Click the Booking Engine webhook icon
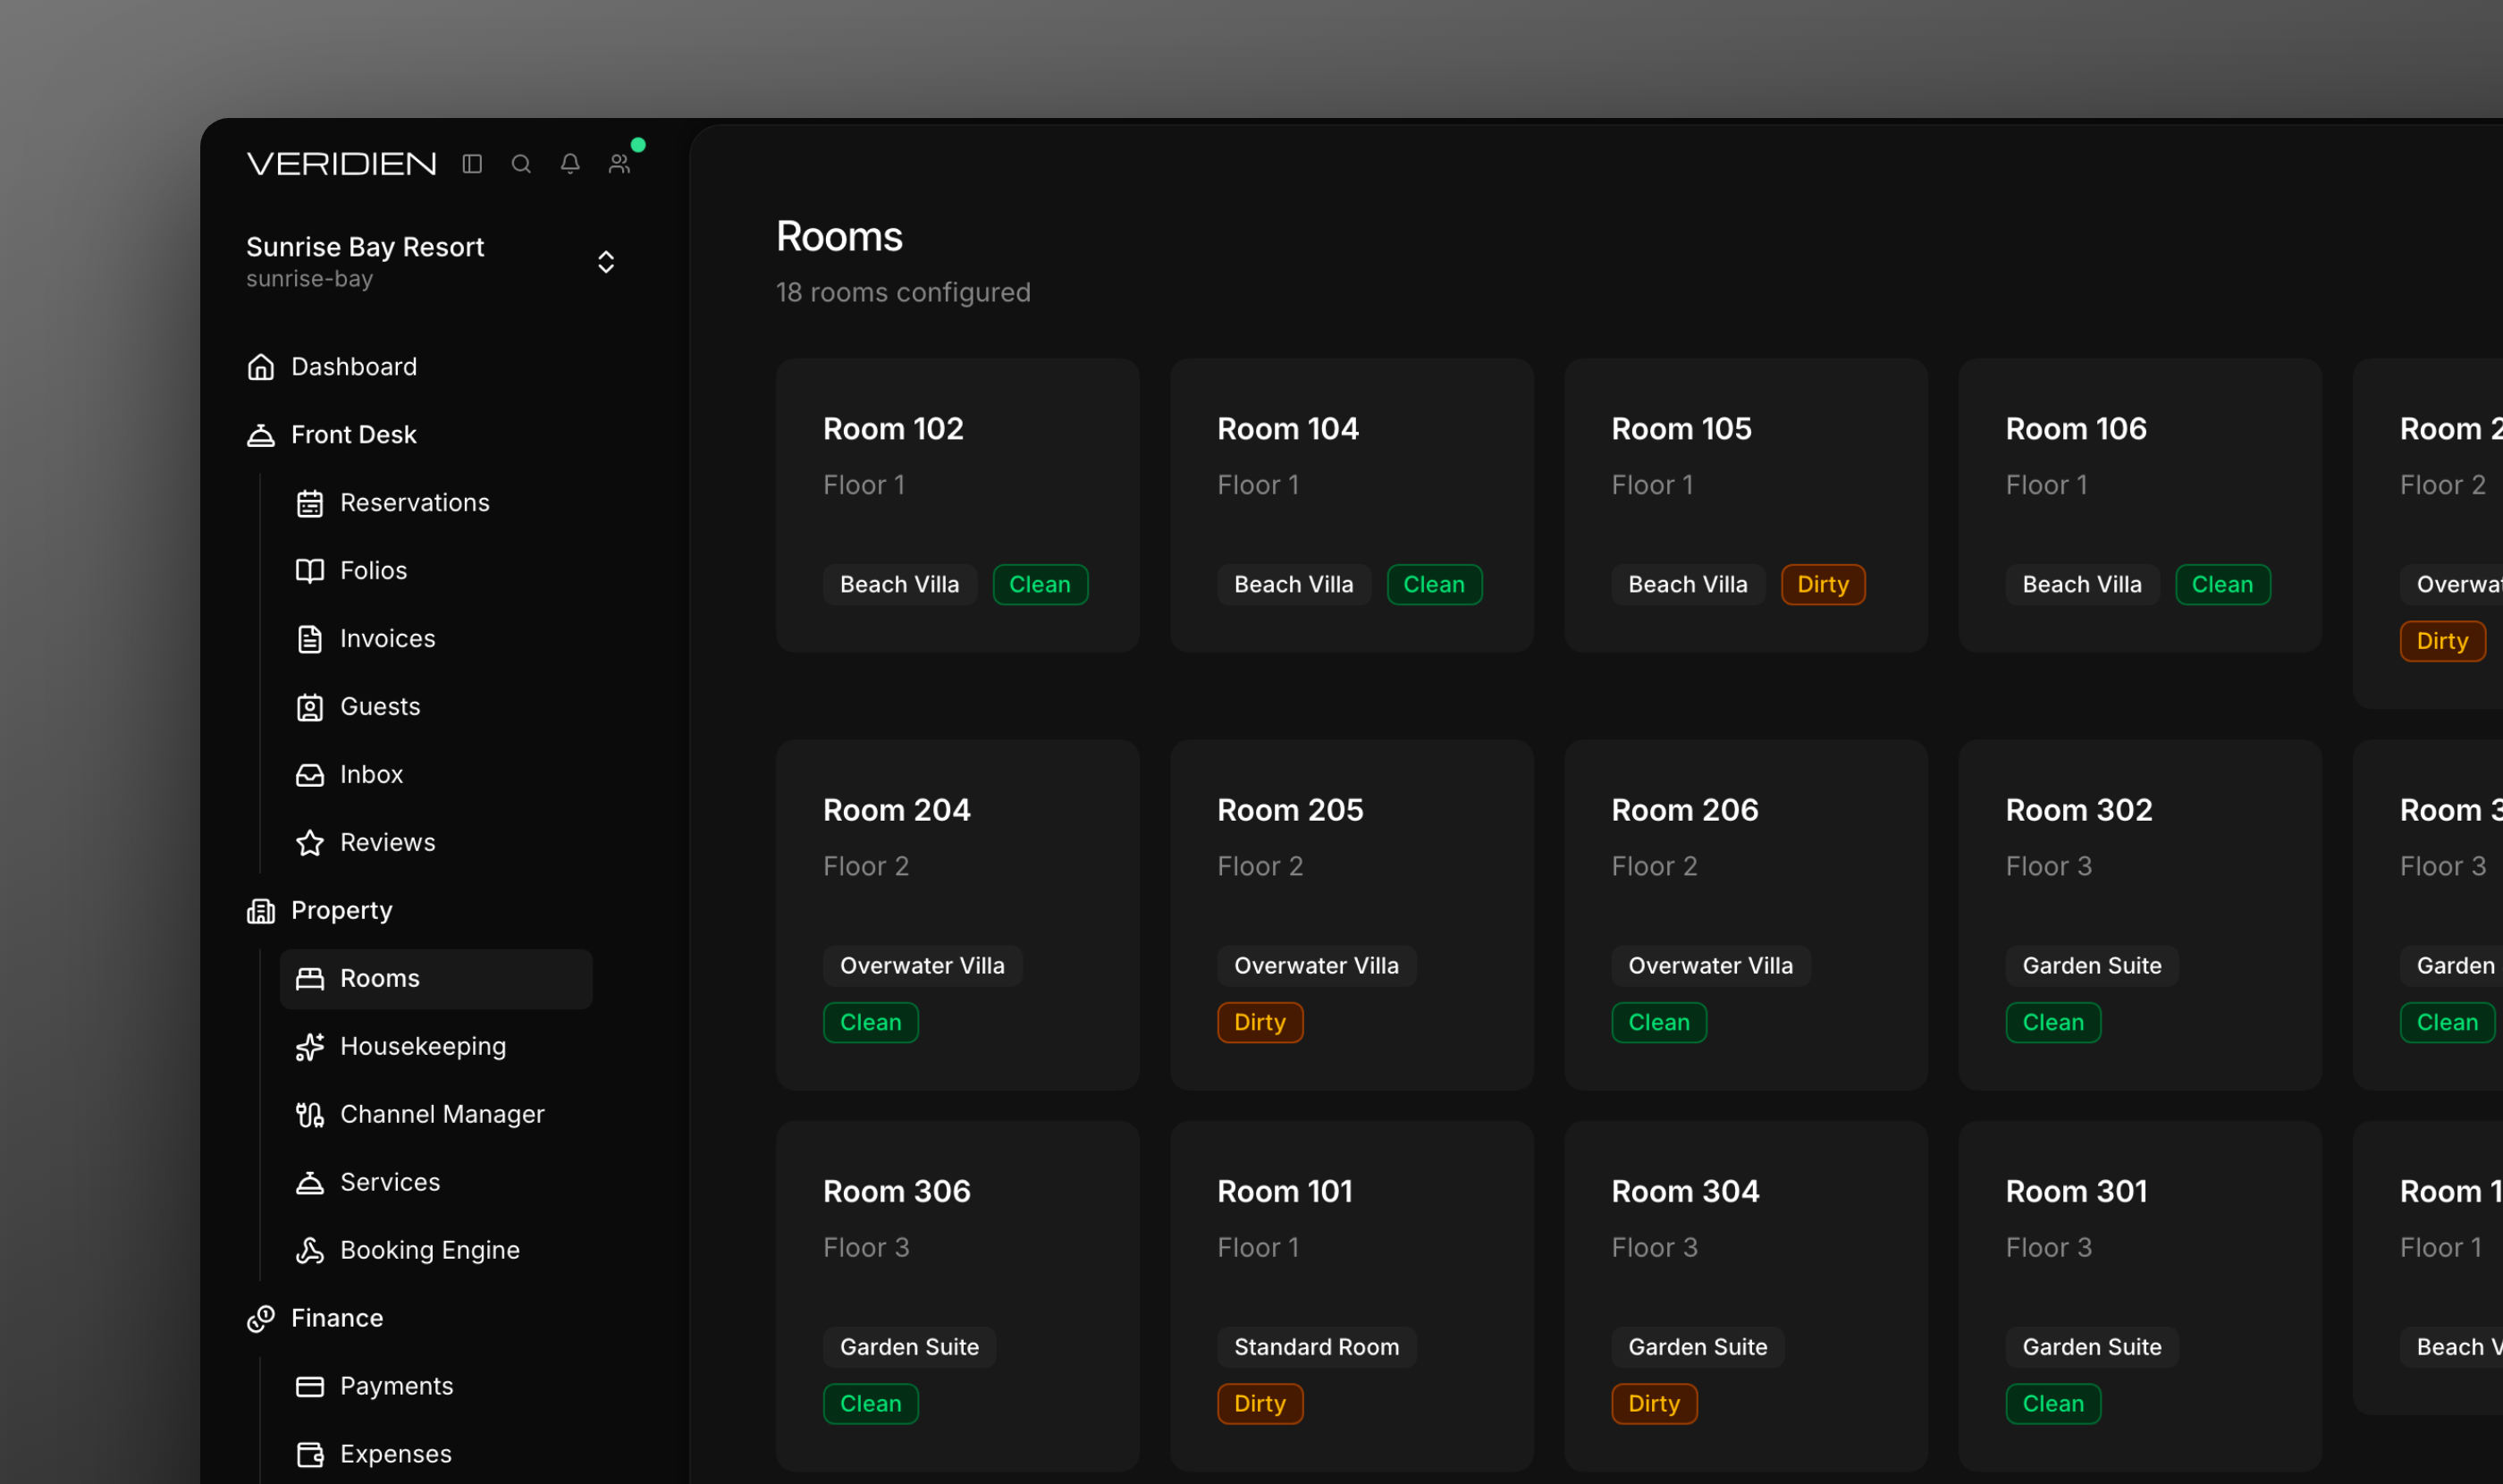The width and height of the screenshot is (2503, 1484). [310, 1251]
